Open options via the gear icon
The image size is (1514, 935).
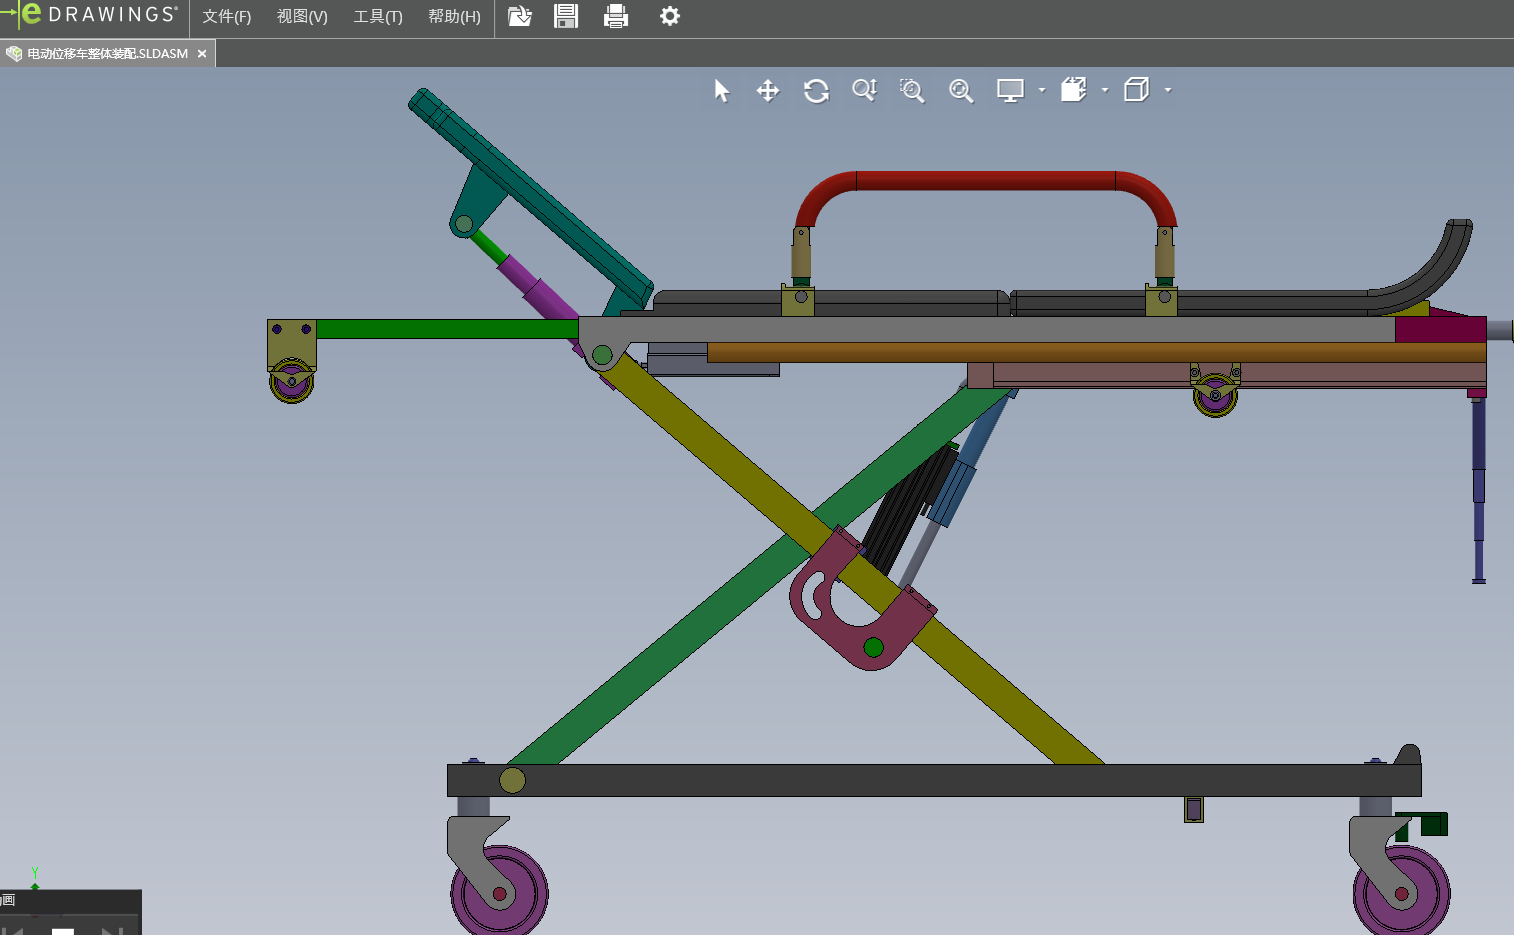coord(670,16)
